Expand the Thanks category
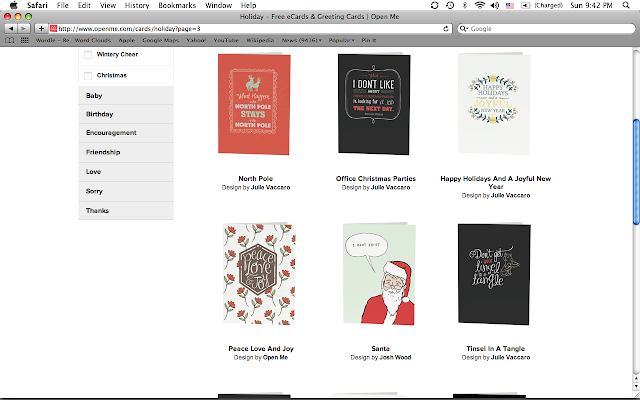The image size is (640, 400). (126, 211)
